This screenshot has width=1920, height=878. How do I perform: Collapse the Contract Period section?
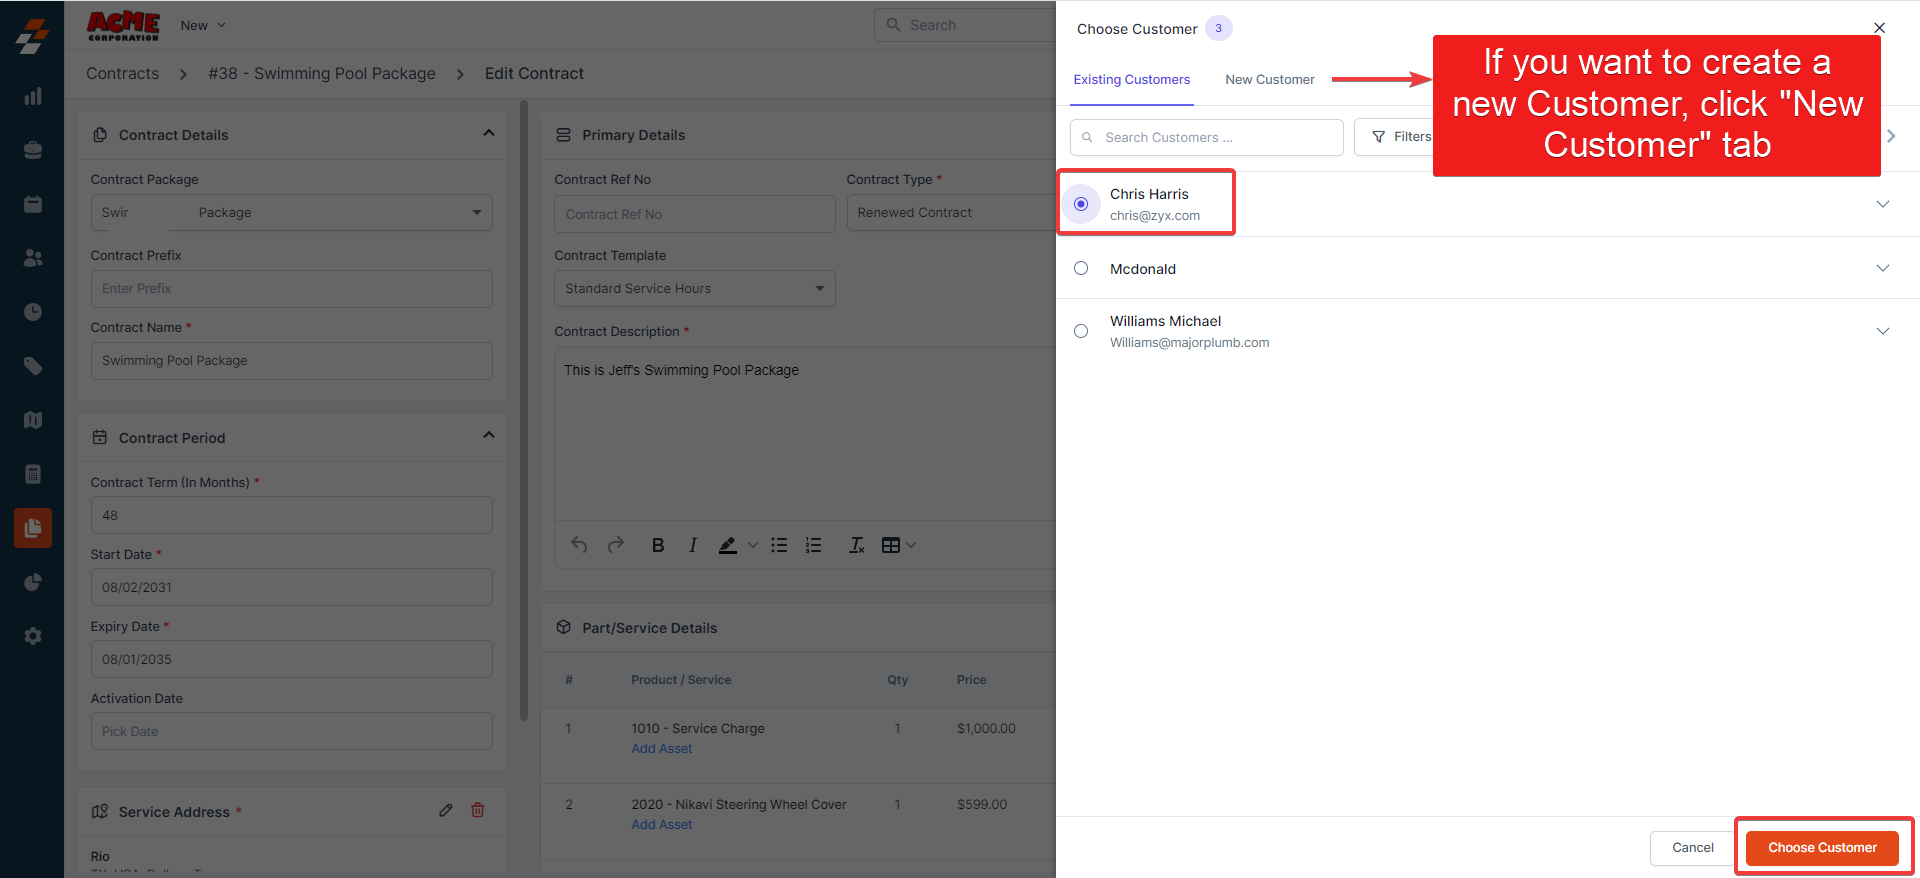click(489, 435)
